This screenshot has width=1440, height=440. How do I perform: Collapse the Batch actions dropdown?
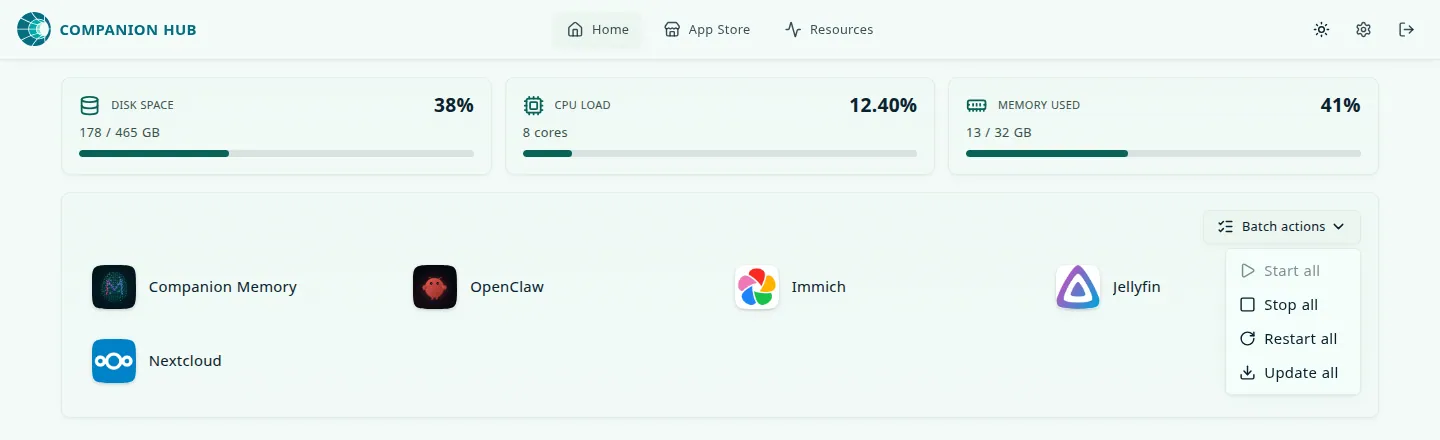point(1282,227)
